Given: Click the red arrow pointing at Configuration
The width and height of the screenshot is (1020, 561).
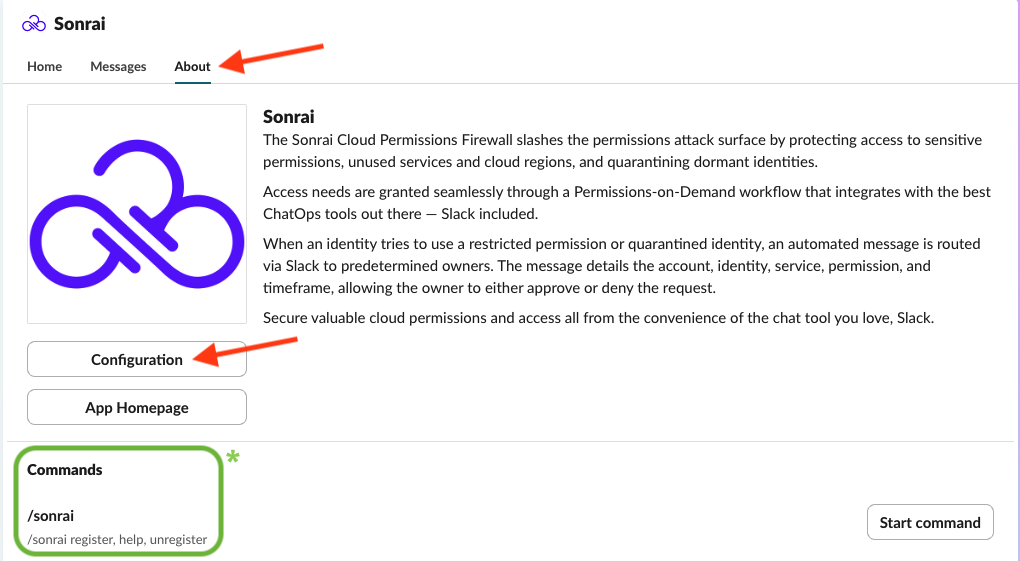Looking at the screenshot, I should pos(245,351).
